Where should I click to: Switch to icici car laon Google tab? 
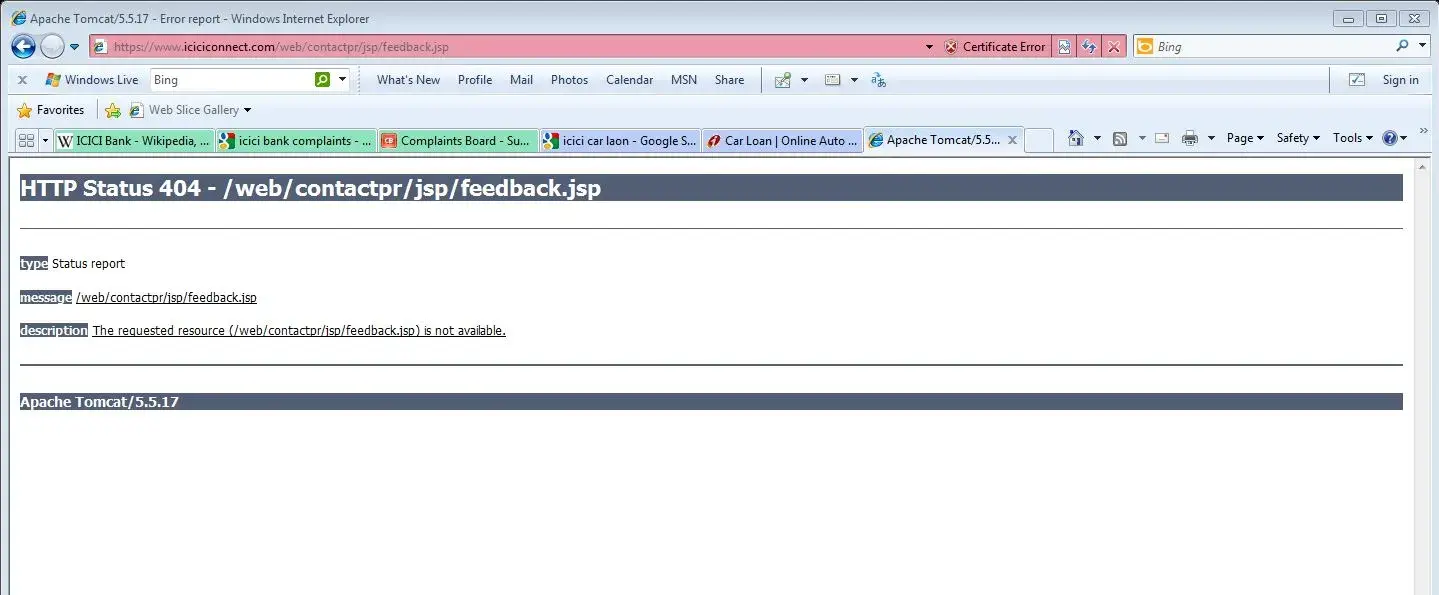click(x=620, y=141)
